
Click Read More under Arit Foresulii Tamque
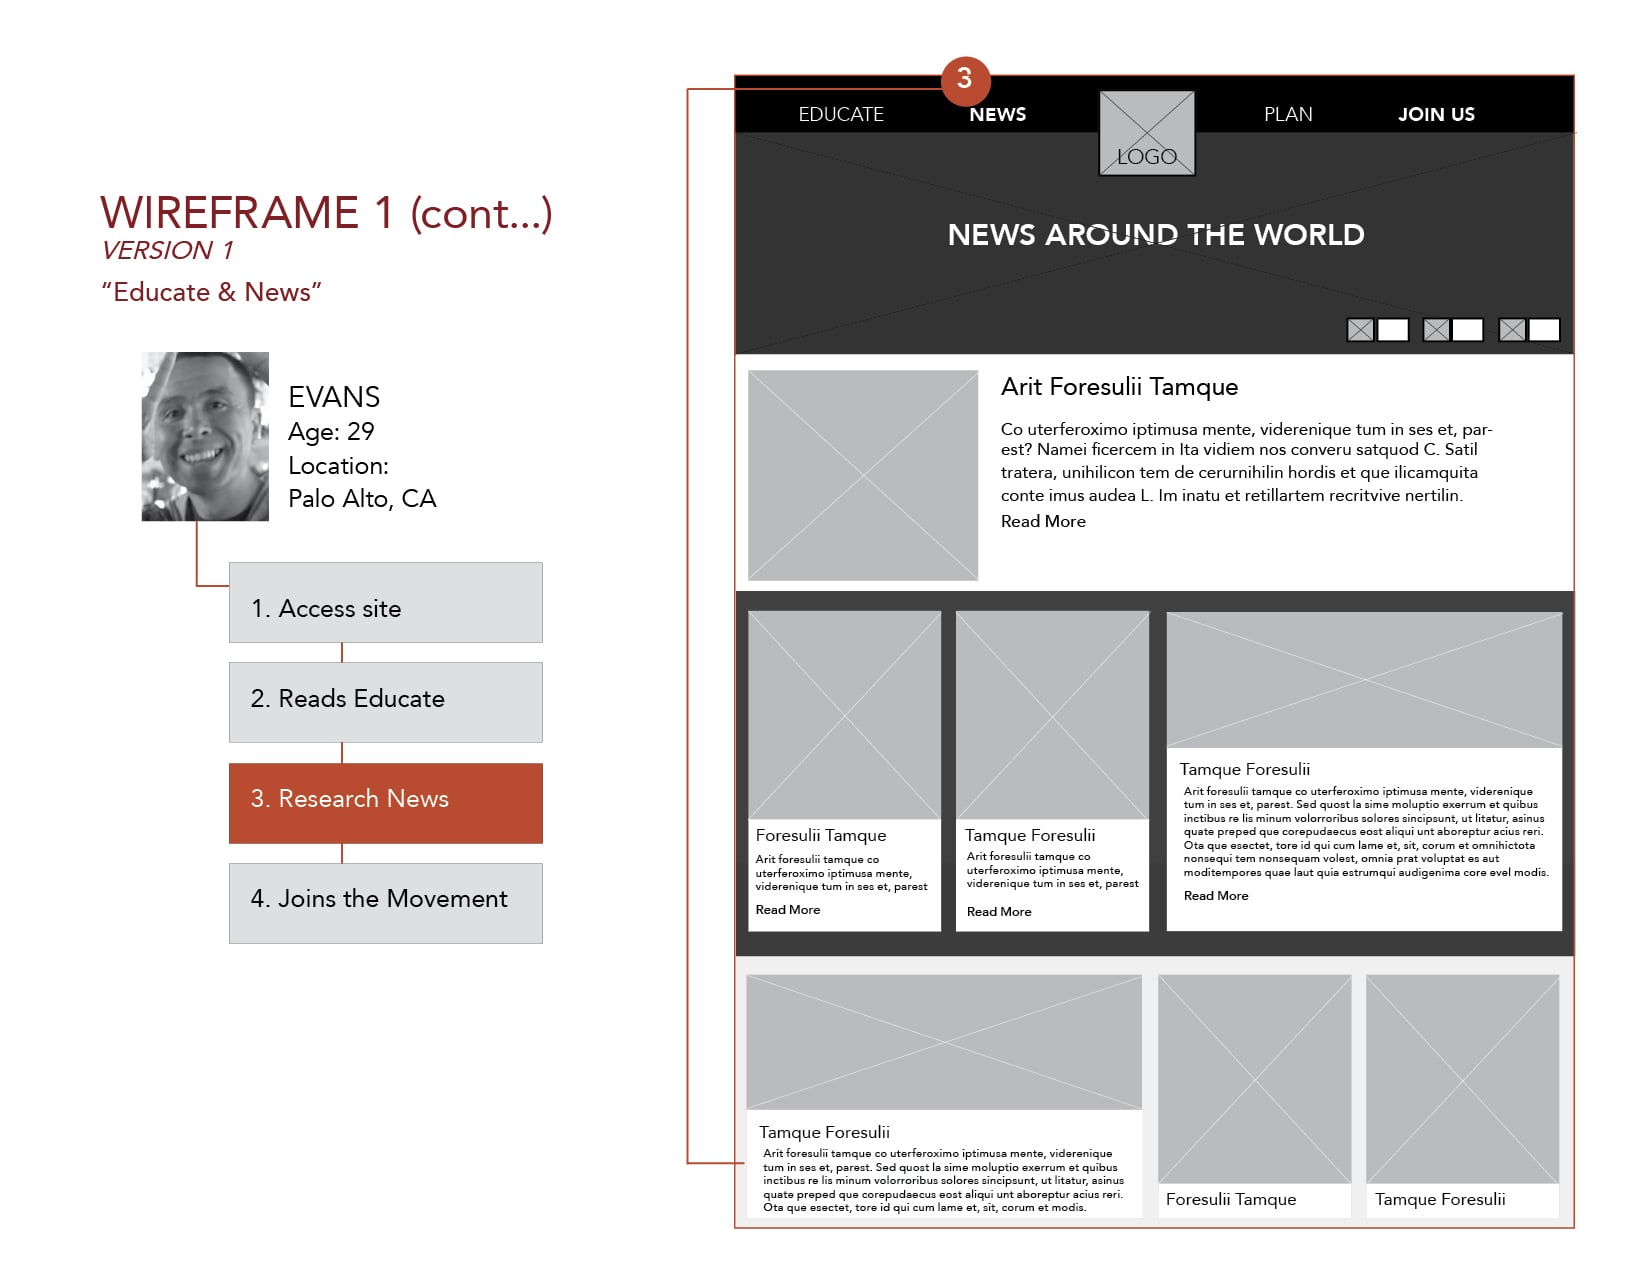[x=1042, y=522]
